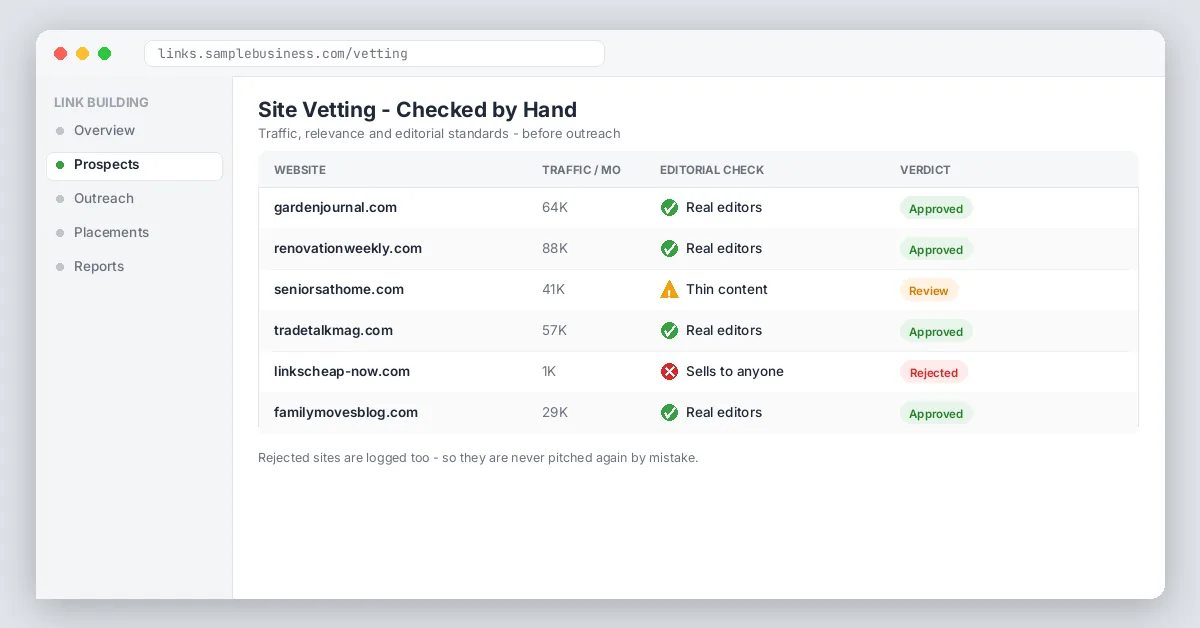The image size is (1200, 628).
Task: Click the address bar URL field
Action: tap(374, 54)
